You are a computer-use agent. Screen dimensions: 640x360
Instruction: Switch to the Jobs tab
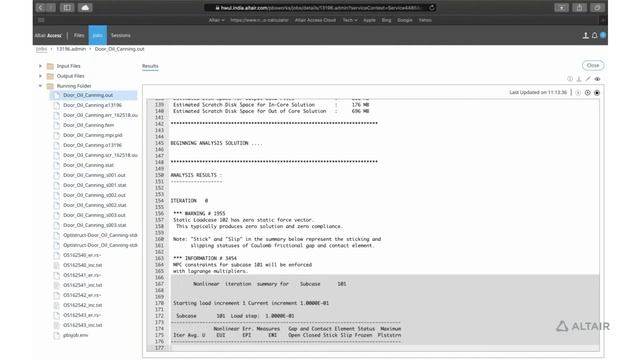(x=98, y=36)
